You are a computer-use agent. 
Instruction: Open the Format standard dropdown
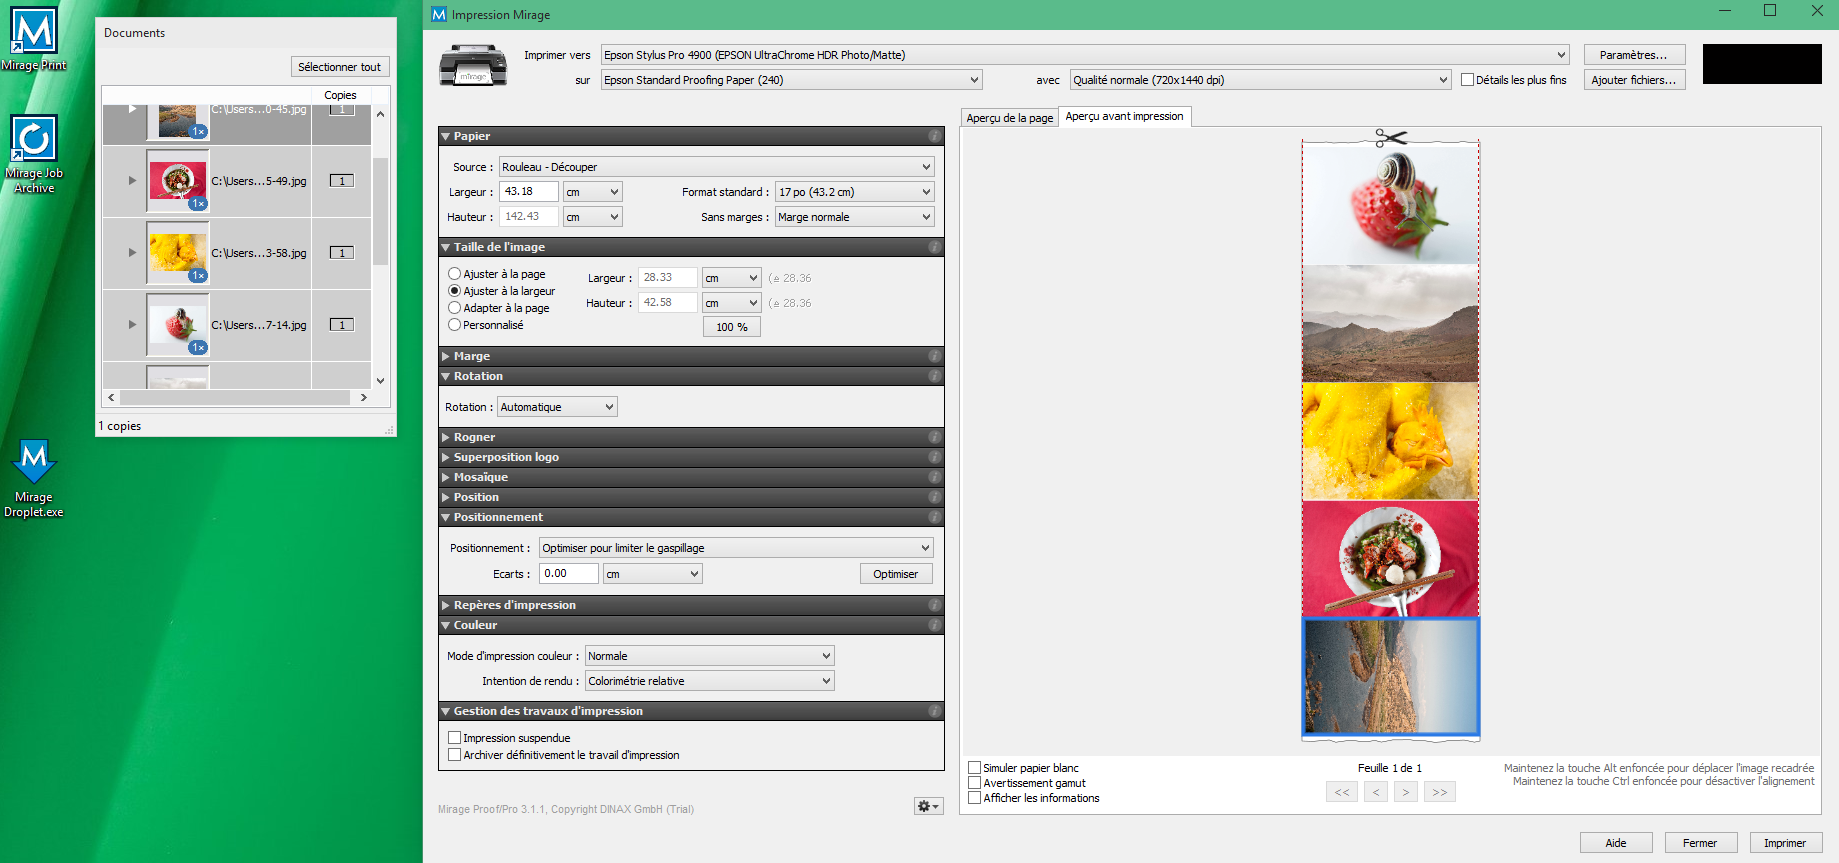(x=855, y=192)
